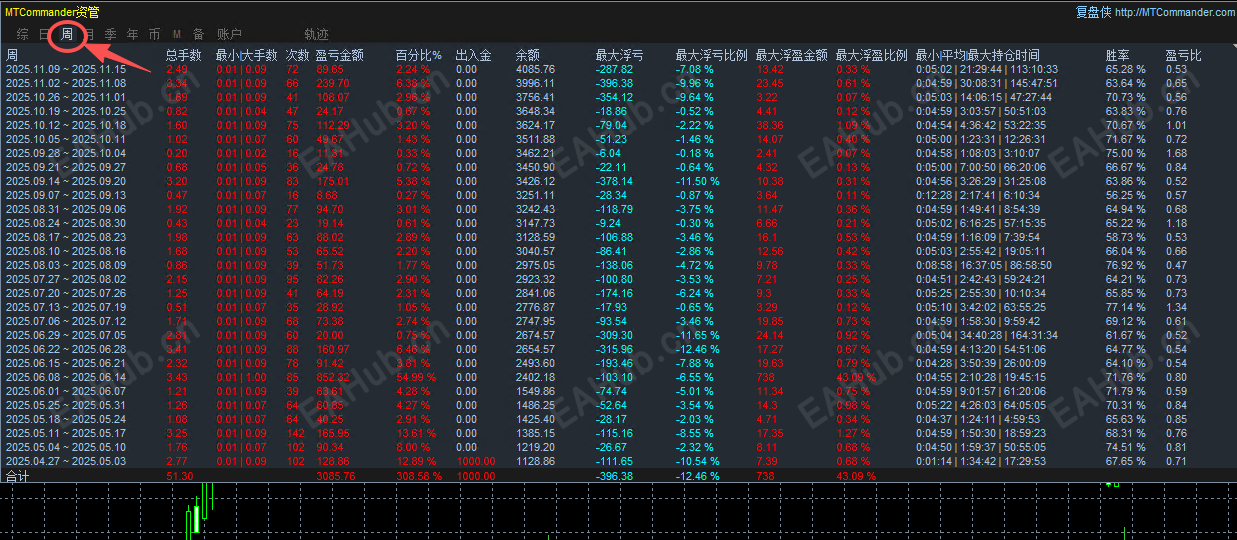Screen dimensions: 1237x540
Task: Click the 最小|平均|最大持仓时间 header
Action: [x=977, y=55]
